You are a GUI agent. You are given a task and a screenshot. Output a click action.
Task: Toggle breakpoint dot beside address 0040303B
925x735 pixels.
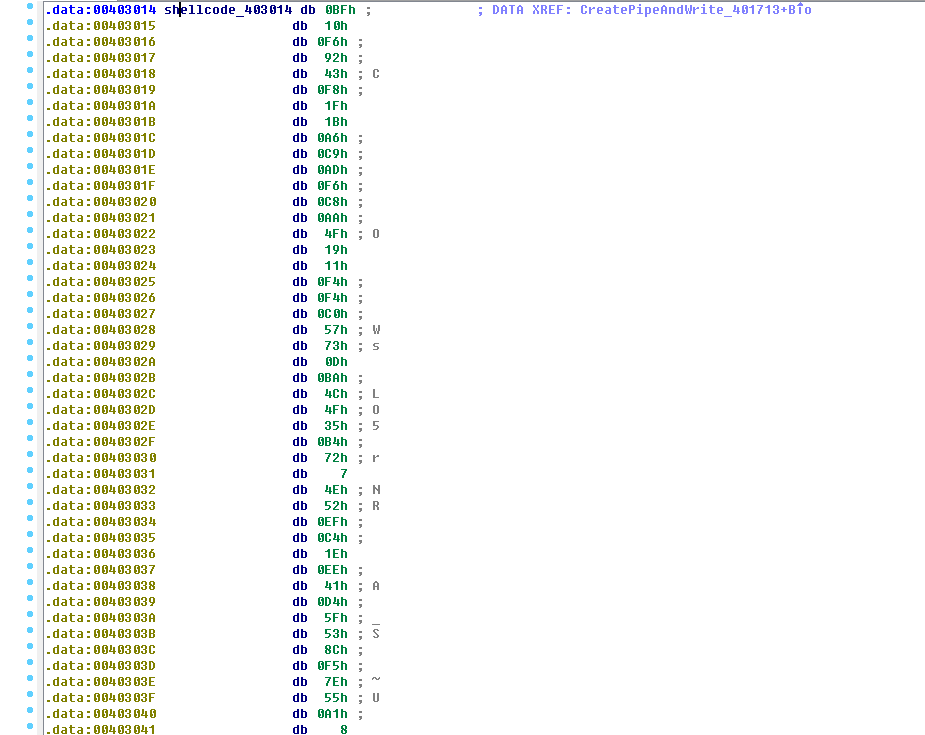30,630
